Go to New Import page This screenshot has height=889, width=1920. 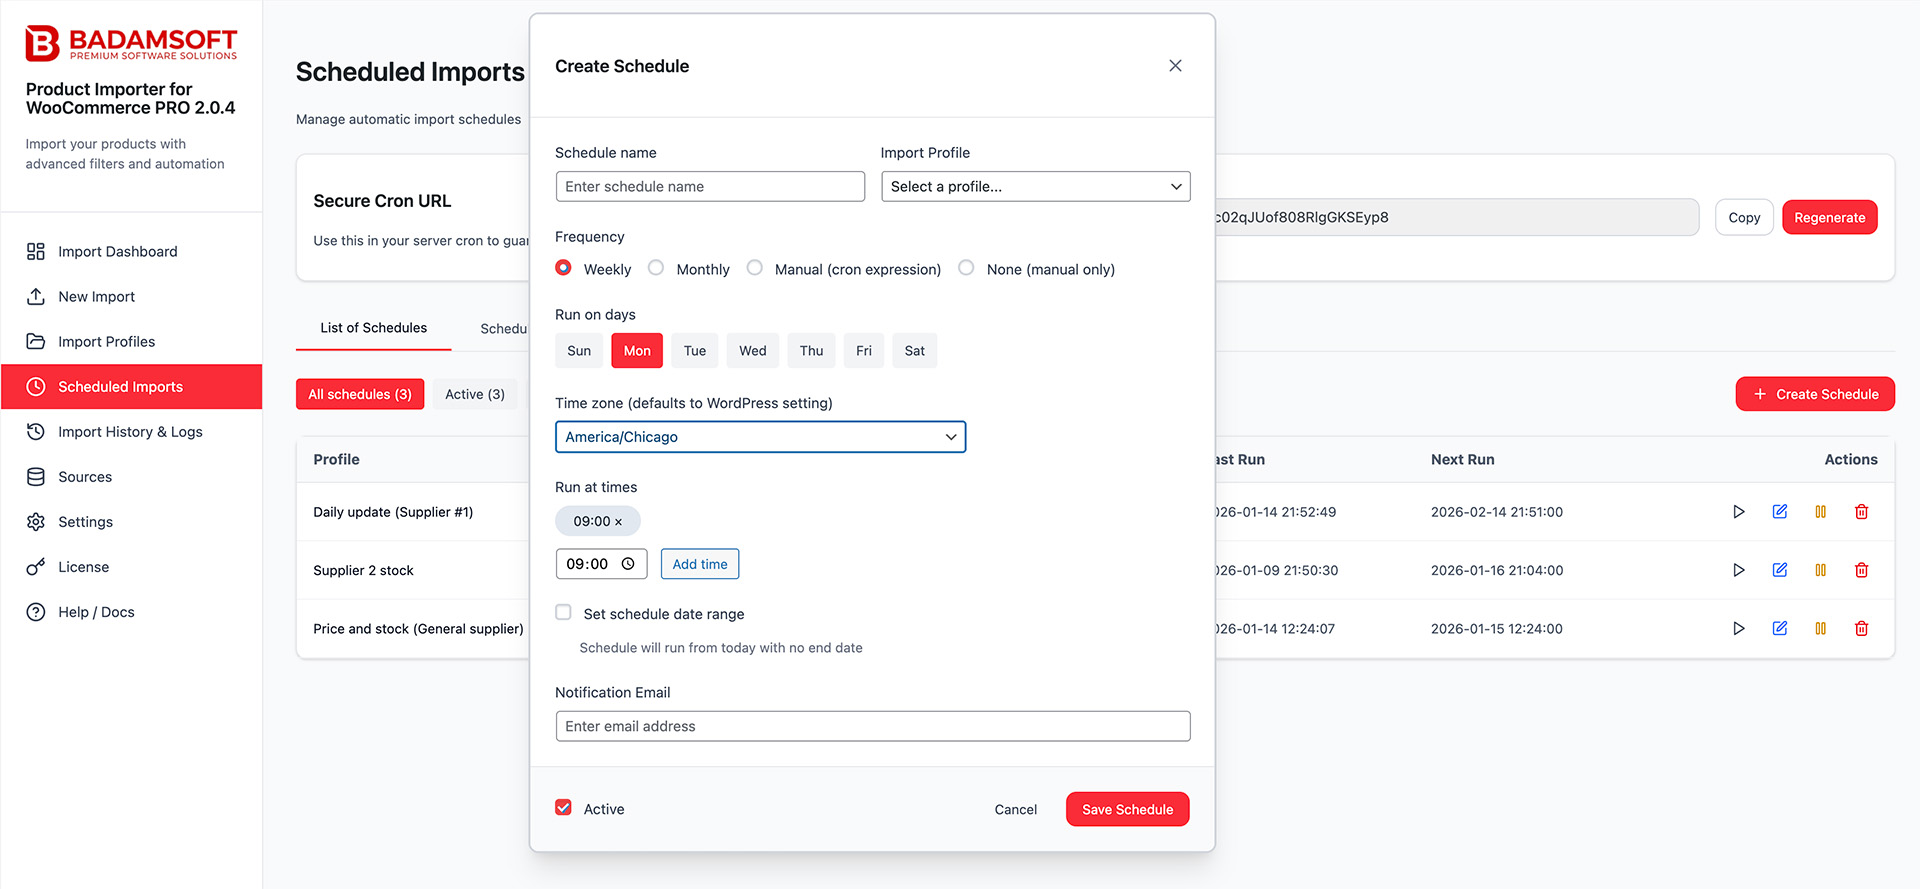coord(131,297)
